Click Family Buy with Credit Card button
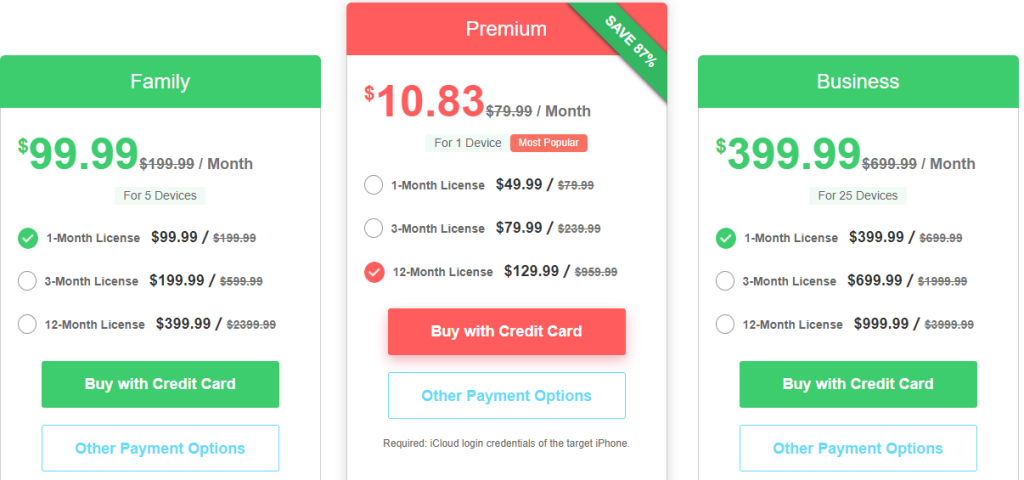This screenshot has width=1024, height=480. 160,384
